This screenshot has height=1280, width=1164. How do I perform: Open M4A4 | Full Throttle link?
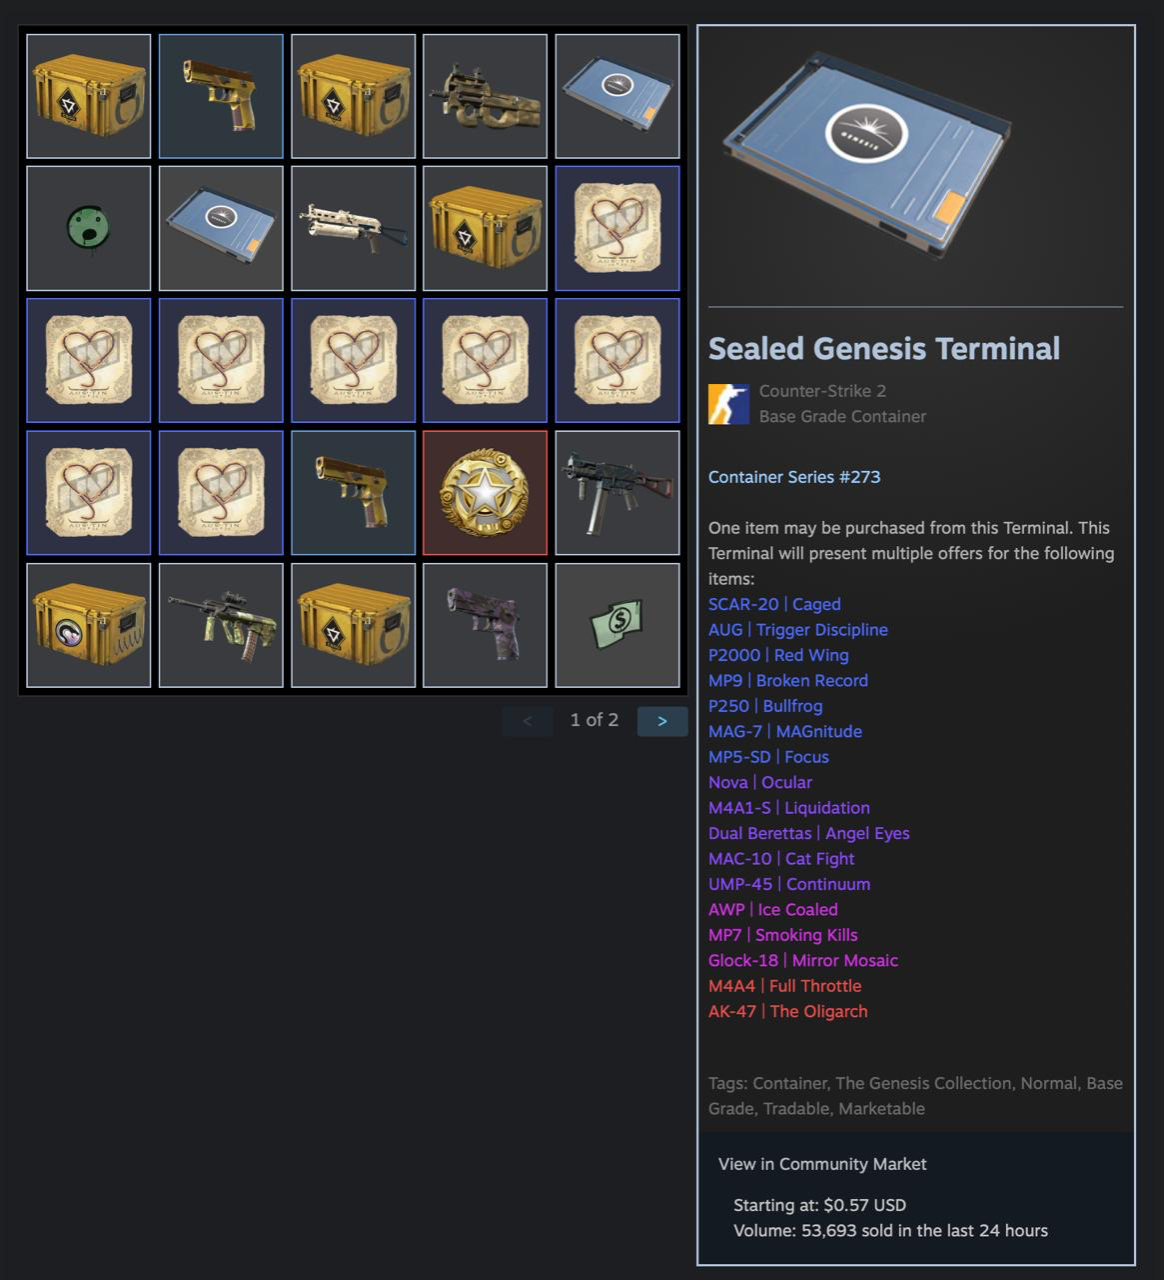[785, 986]
